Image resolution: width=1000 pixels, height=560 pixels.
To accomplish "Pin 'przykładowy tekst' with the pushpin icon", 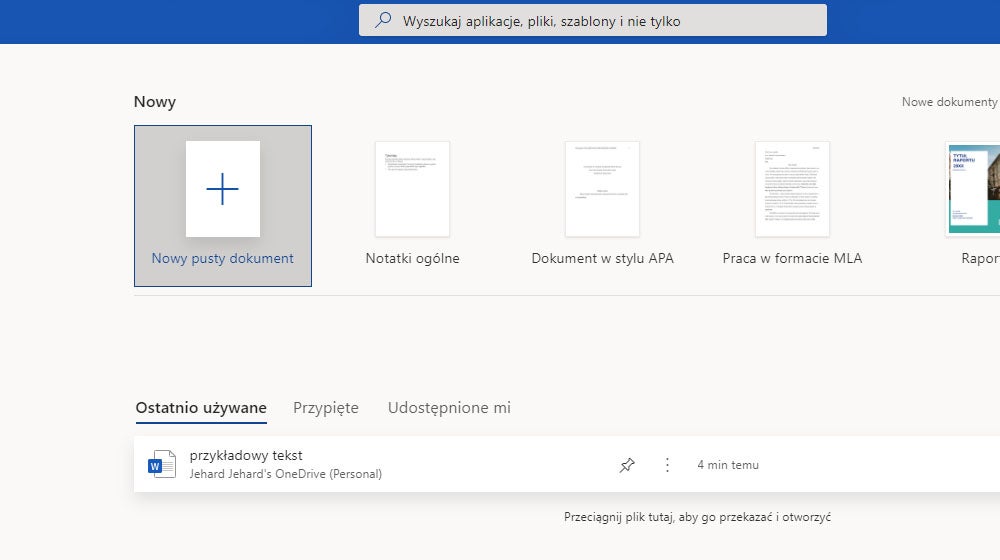I will pyautogui.click(x=627, y=465).
